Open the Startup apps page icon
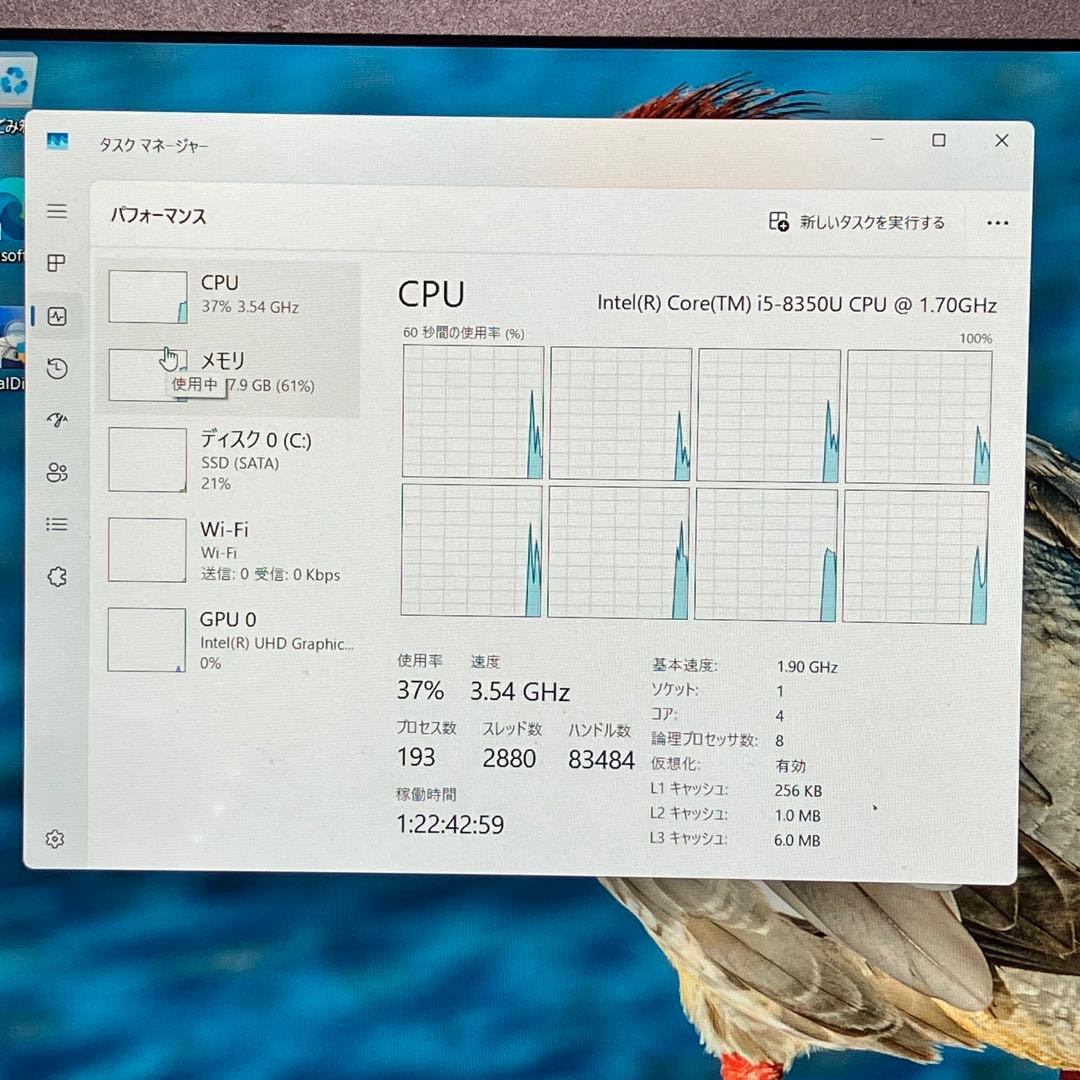The height and width of the screenshot is (1080, 1080). tap(57, 420)
